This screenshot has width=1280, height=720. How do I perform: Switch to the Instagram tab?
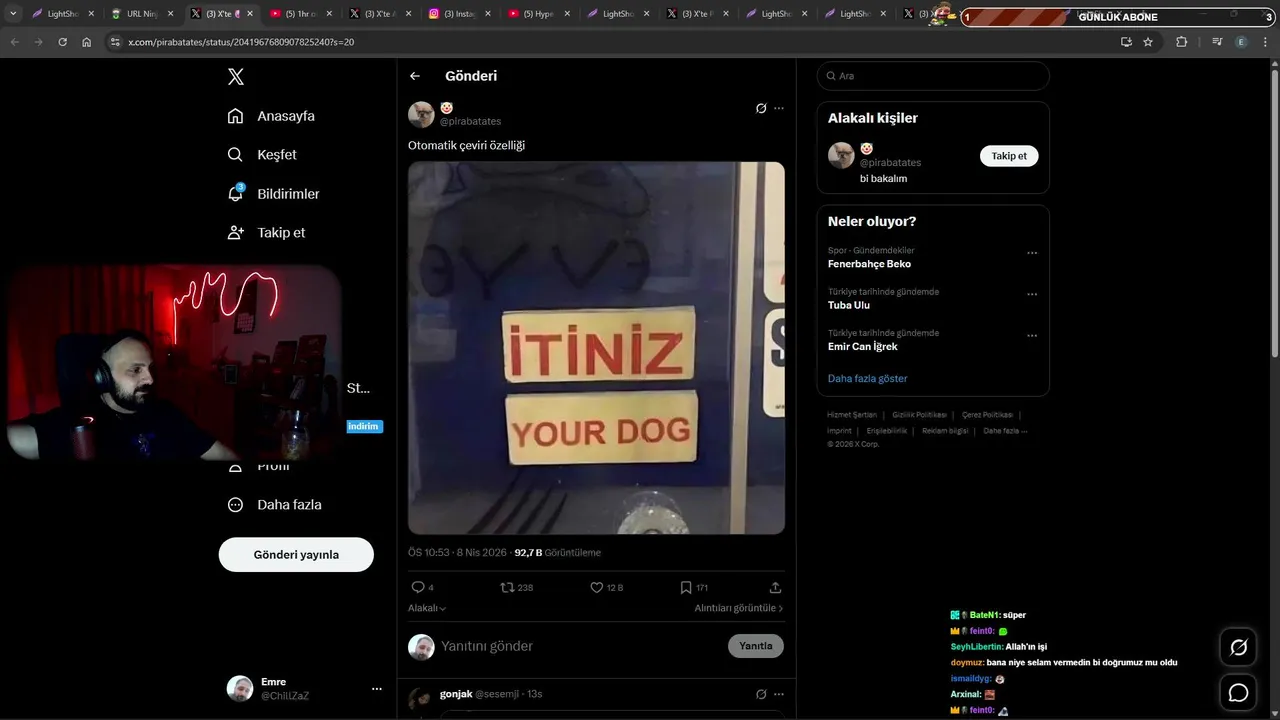pyautogui.click(x=458, y=14)
